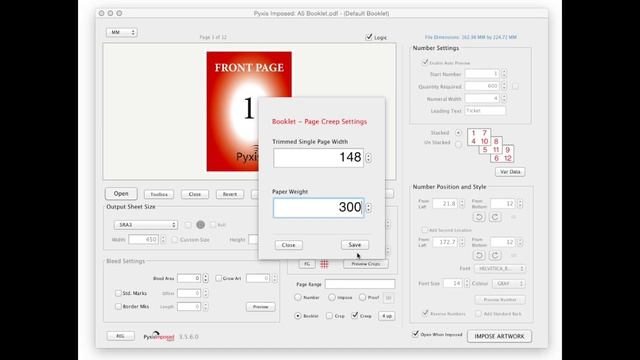Open the MM units dropdown
This screenshot has width=640, height=360.
click(x=122, y=32)
